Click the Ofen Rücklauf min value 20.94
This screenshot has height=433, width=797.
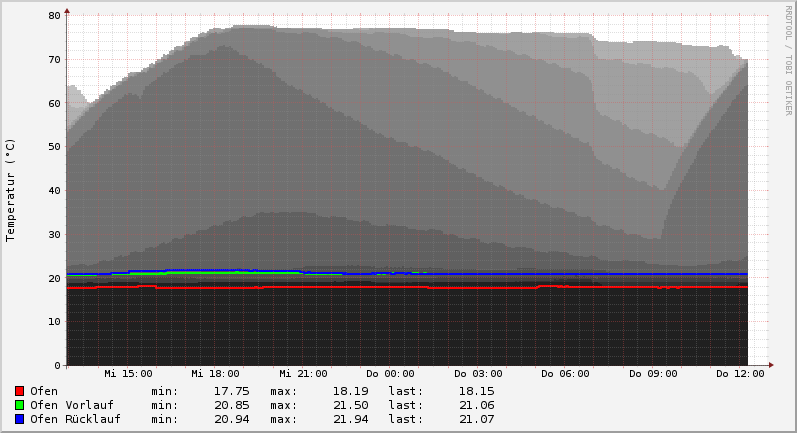[231, 419]
